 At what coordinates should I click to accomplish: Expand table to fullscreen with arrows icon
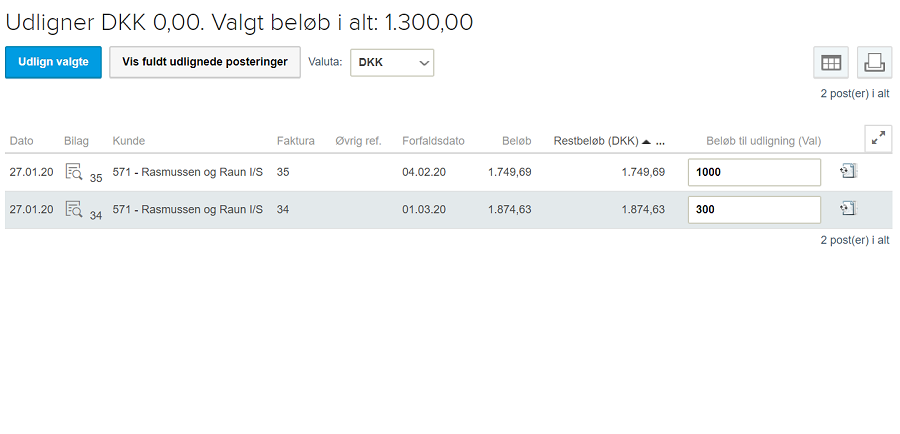pyautogui.click(x=878, y=138)
